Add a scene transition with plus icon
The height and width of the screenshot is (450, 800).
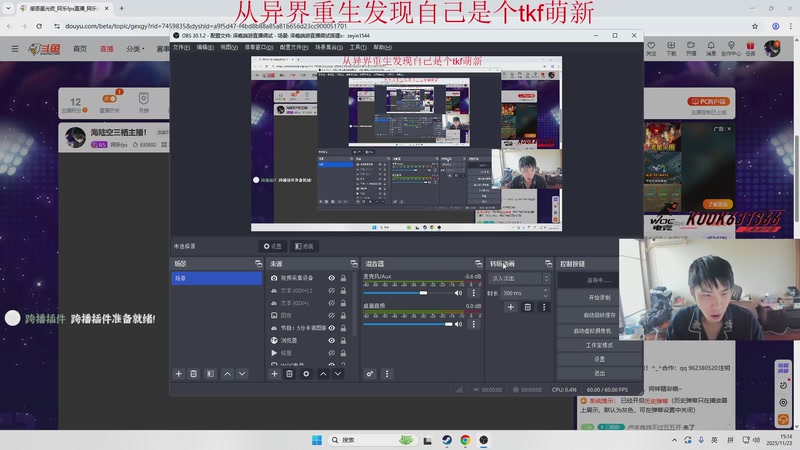(x=511, y=307)
